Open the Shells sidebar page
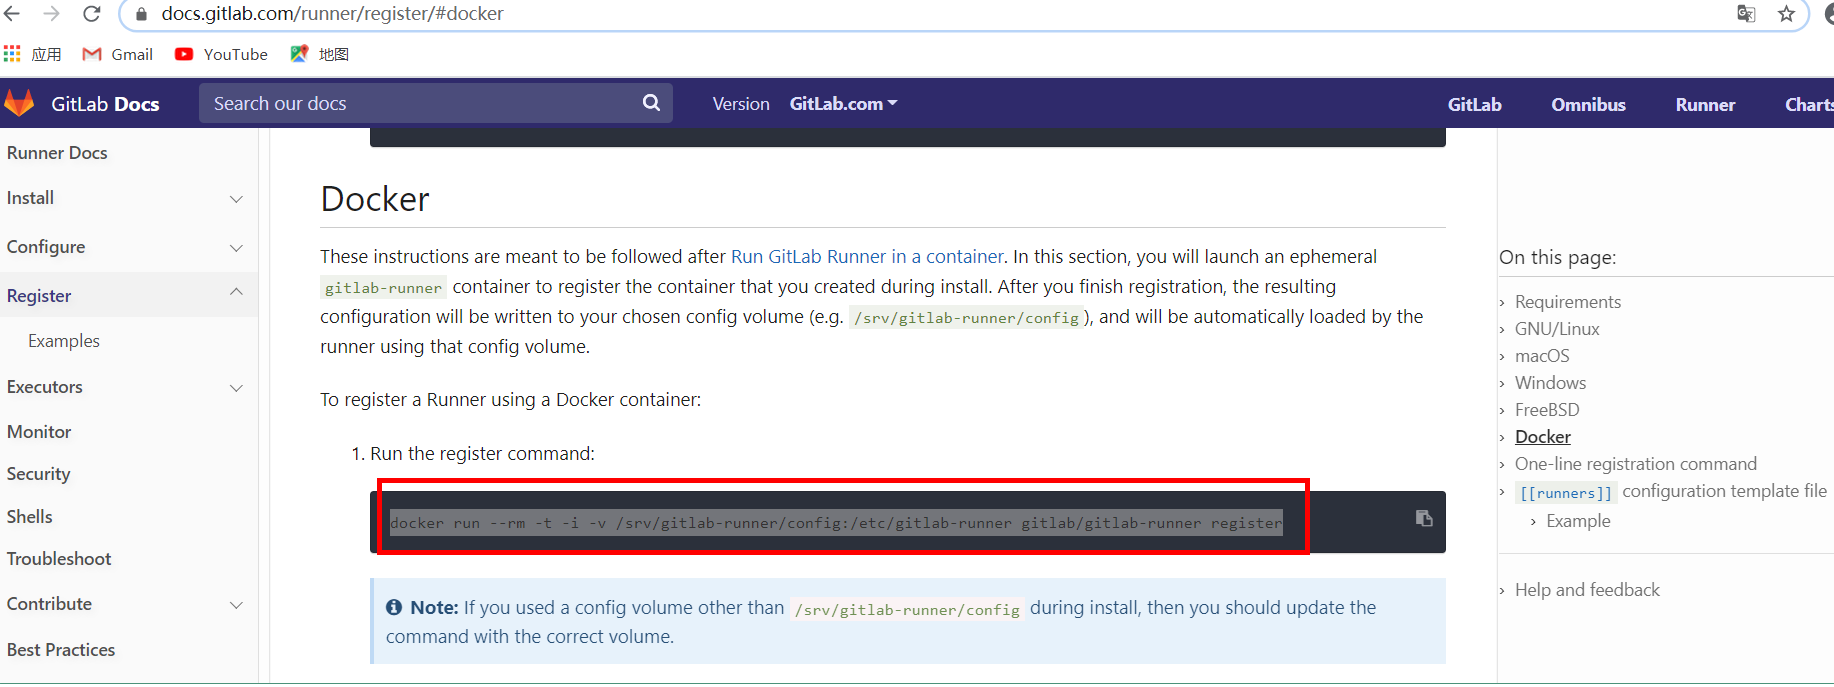This screenshot has height=687, width=1834. pos(29,517)
